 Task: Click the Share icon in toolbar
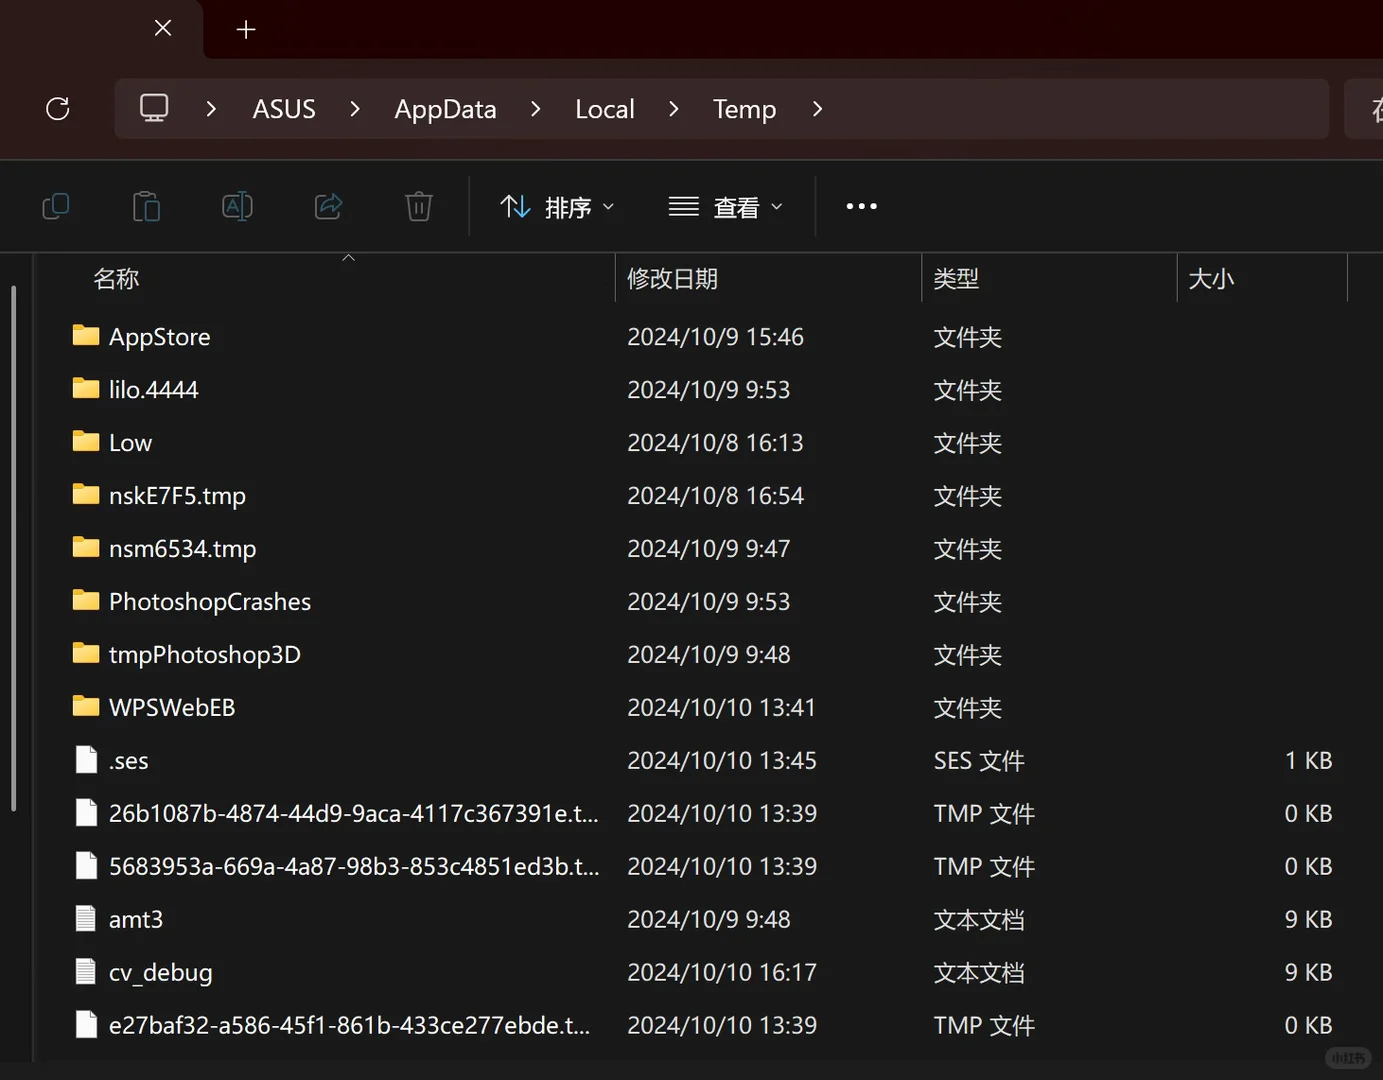point(328,207)
